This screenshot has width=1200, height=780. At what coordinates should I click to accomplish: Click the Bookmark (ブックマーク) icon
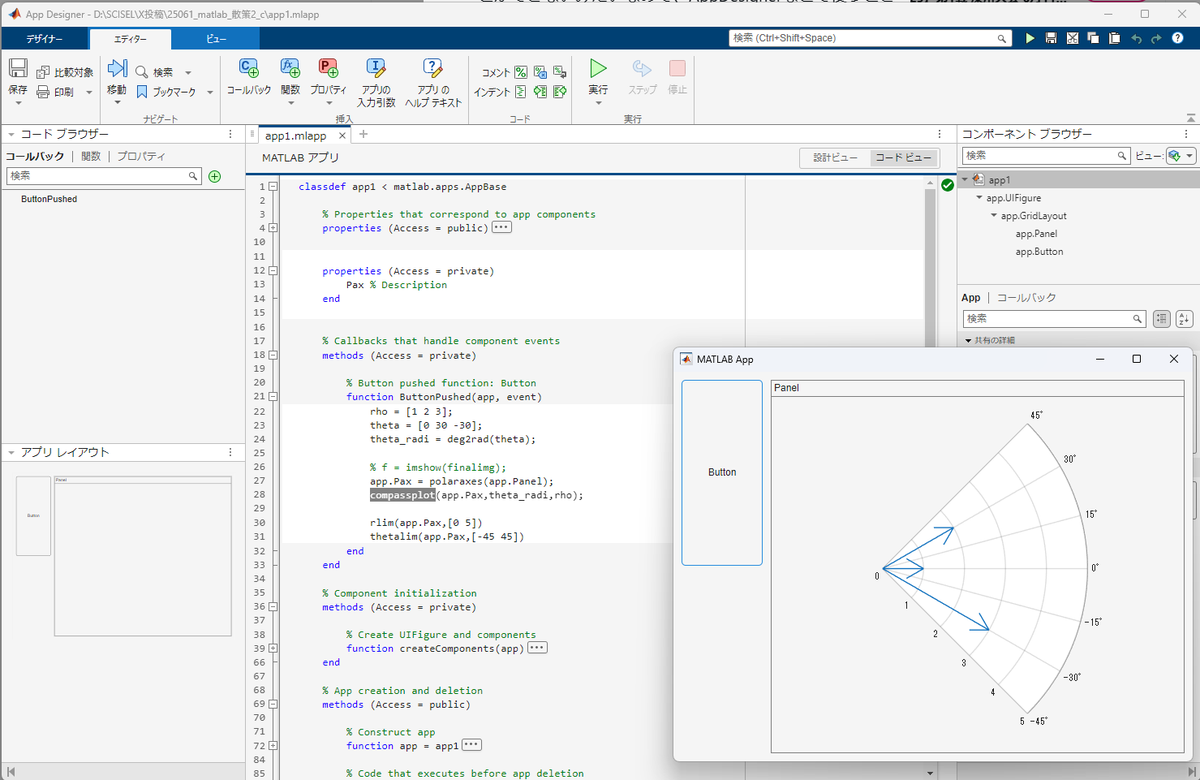(142, 92)
